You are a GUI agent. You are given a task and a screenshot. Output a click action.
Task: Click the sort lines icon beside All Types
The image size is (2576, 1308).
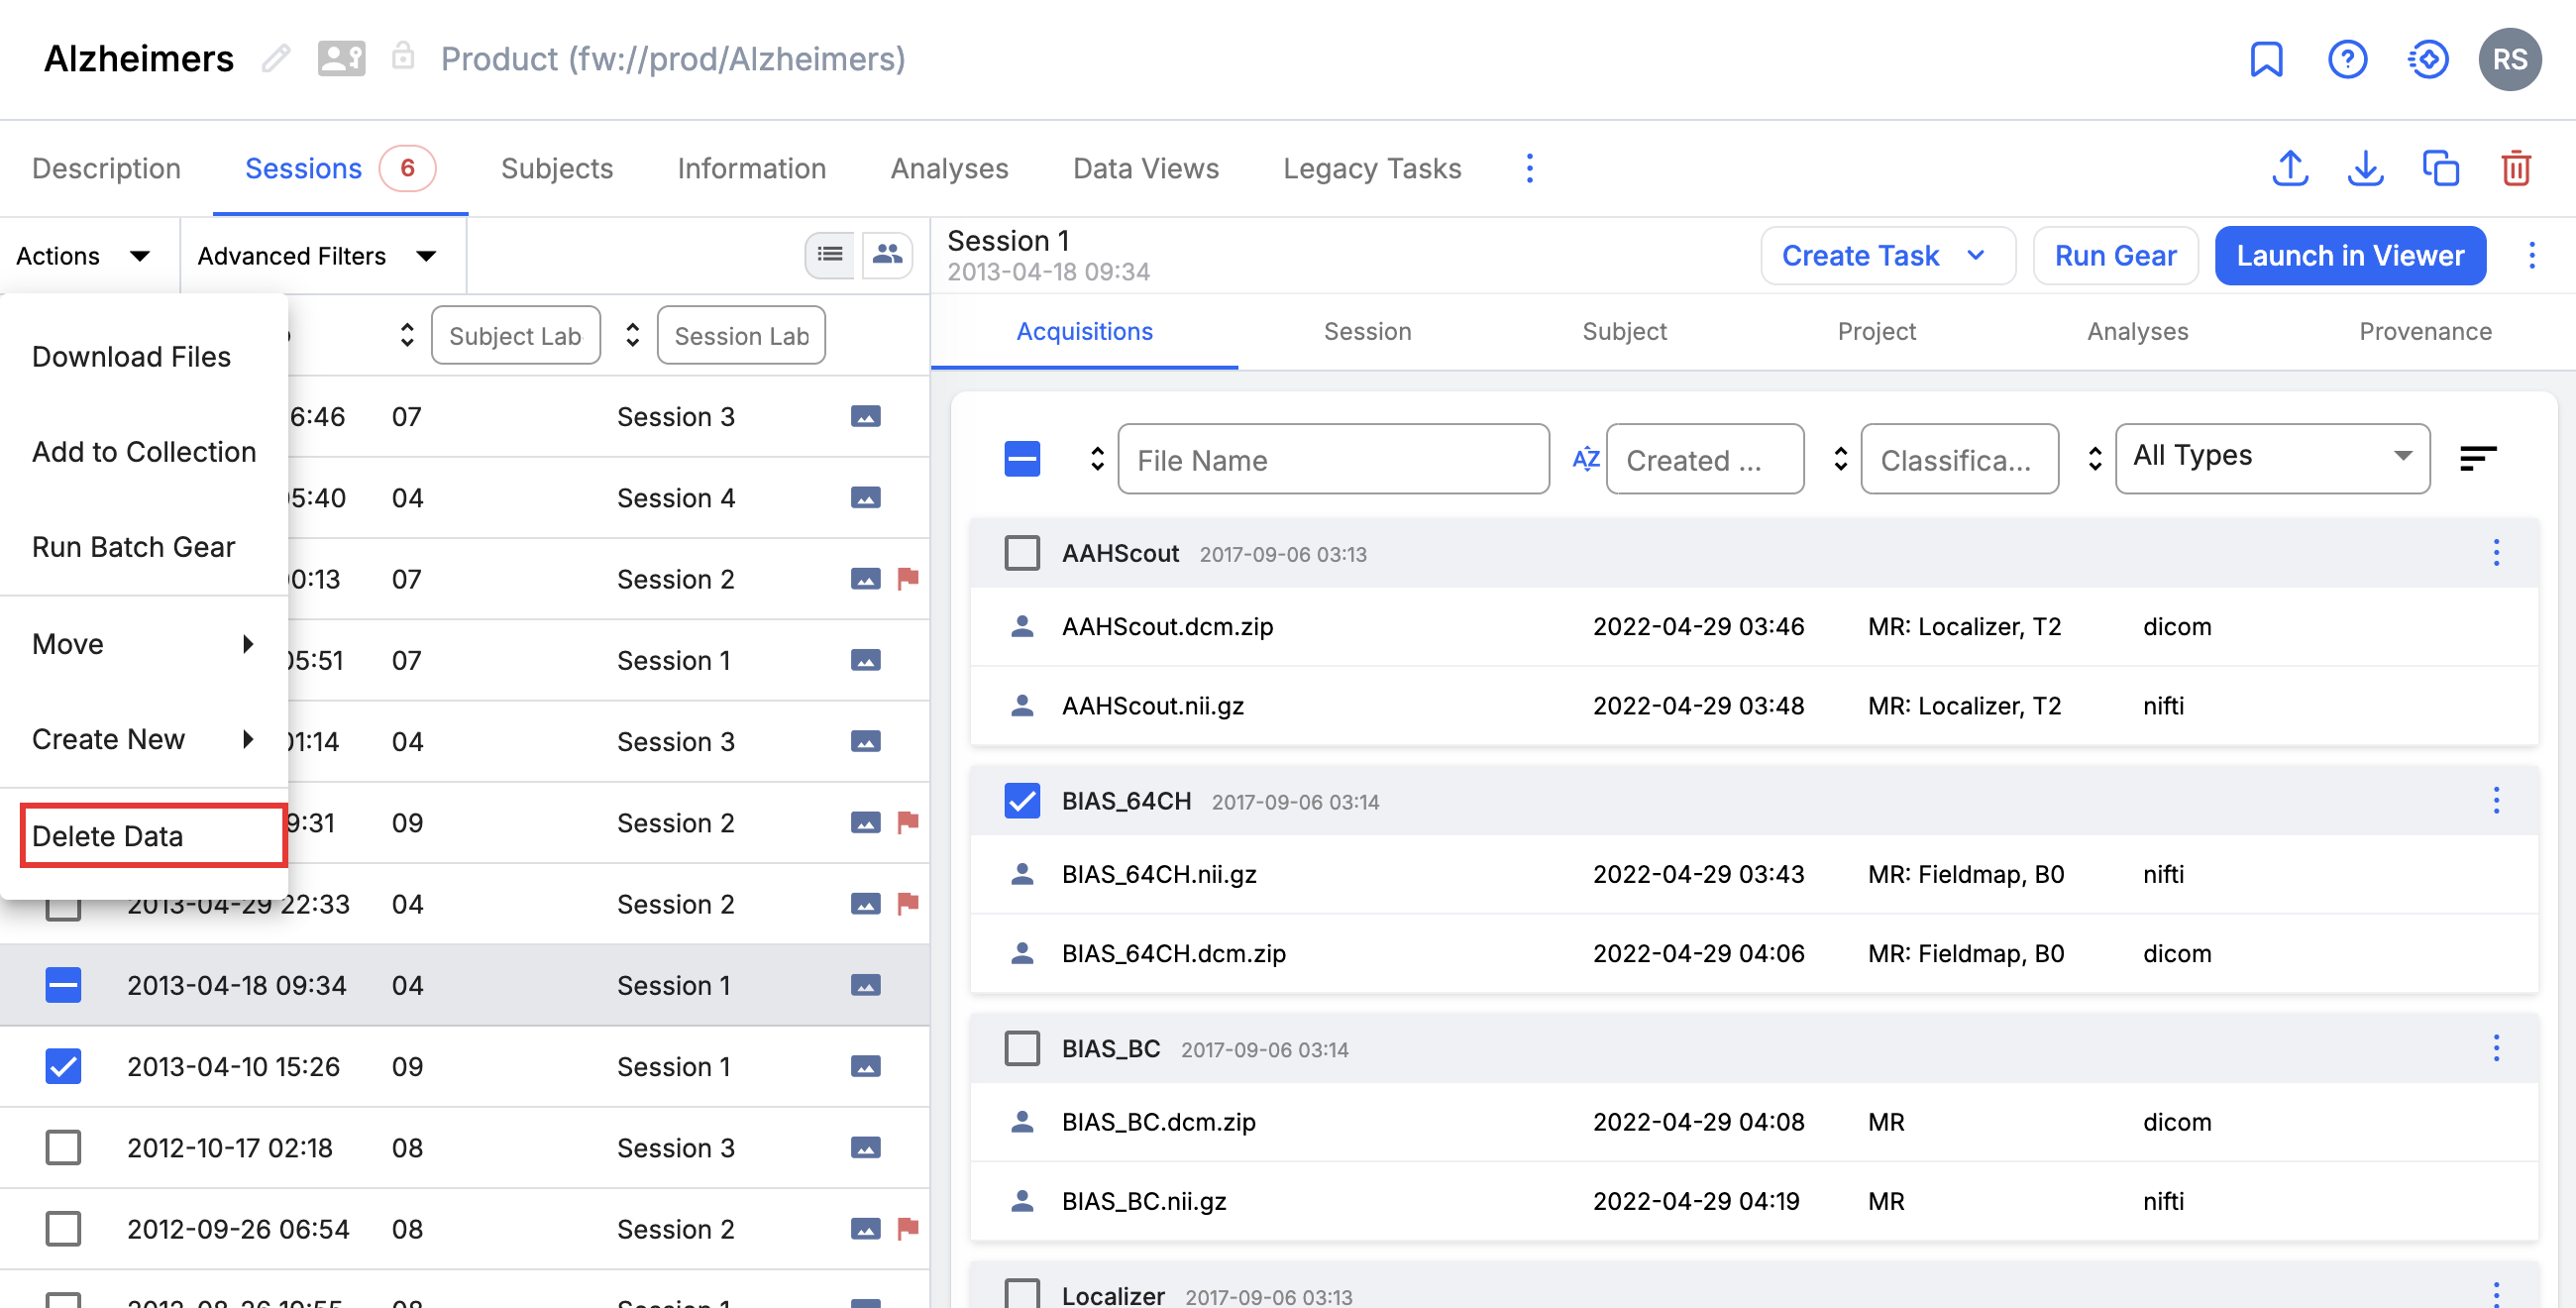[x=2477, y=459]
